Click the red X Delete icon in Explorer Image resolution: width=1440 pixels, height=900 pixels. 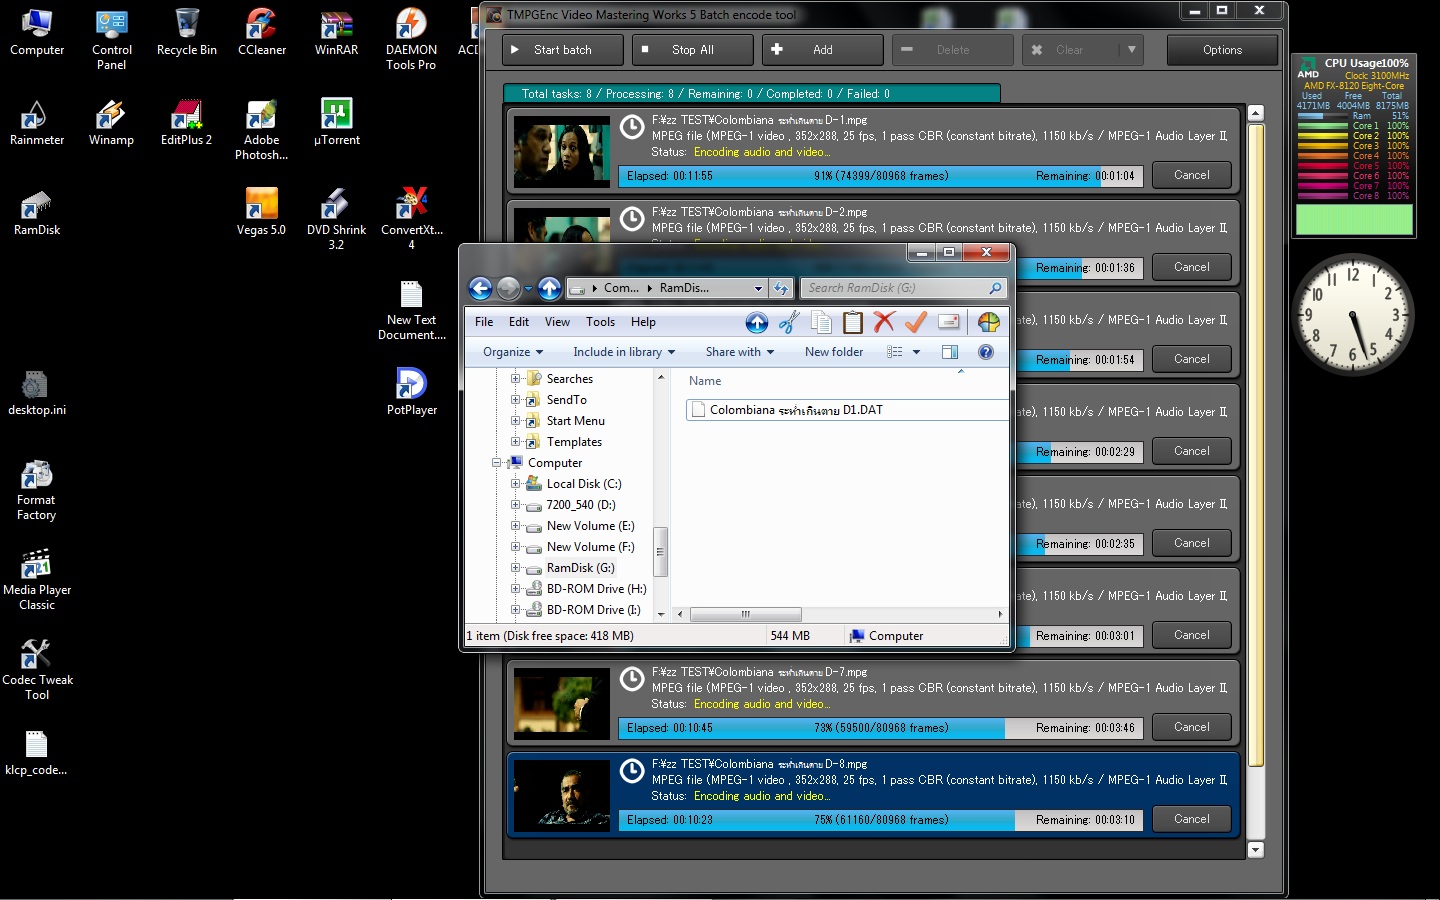(884, 322)
